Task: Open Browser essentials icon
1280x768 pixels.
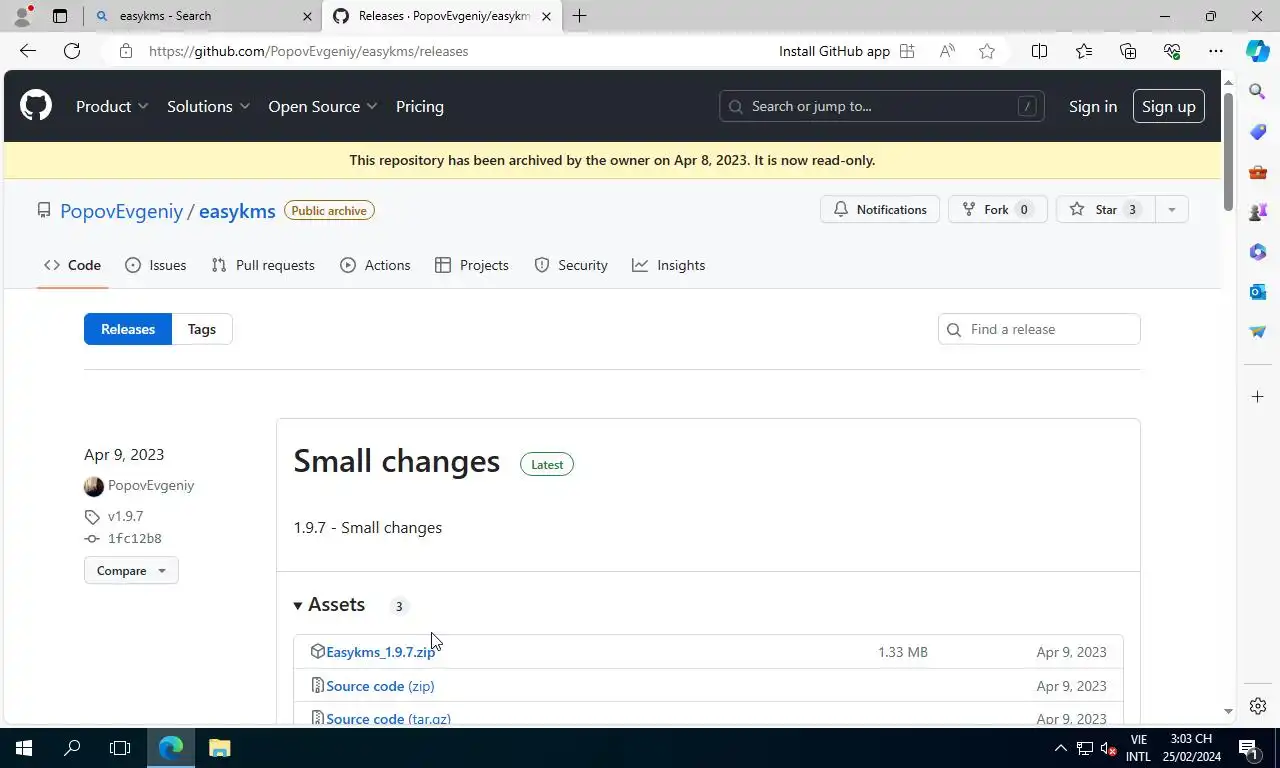Action: click(x=1172, y=51)
